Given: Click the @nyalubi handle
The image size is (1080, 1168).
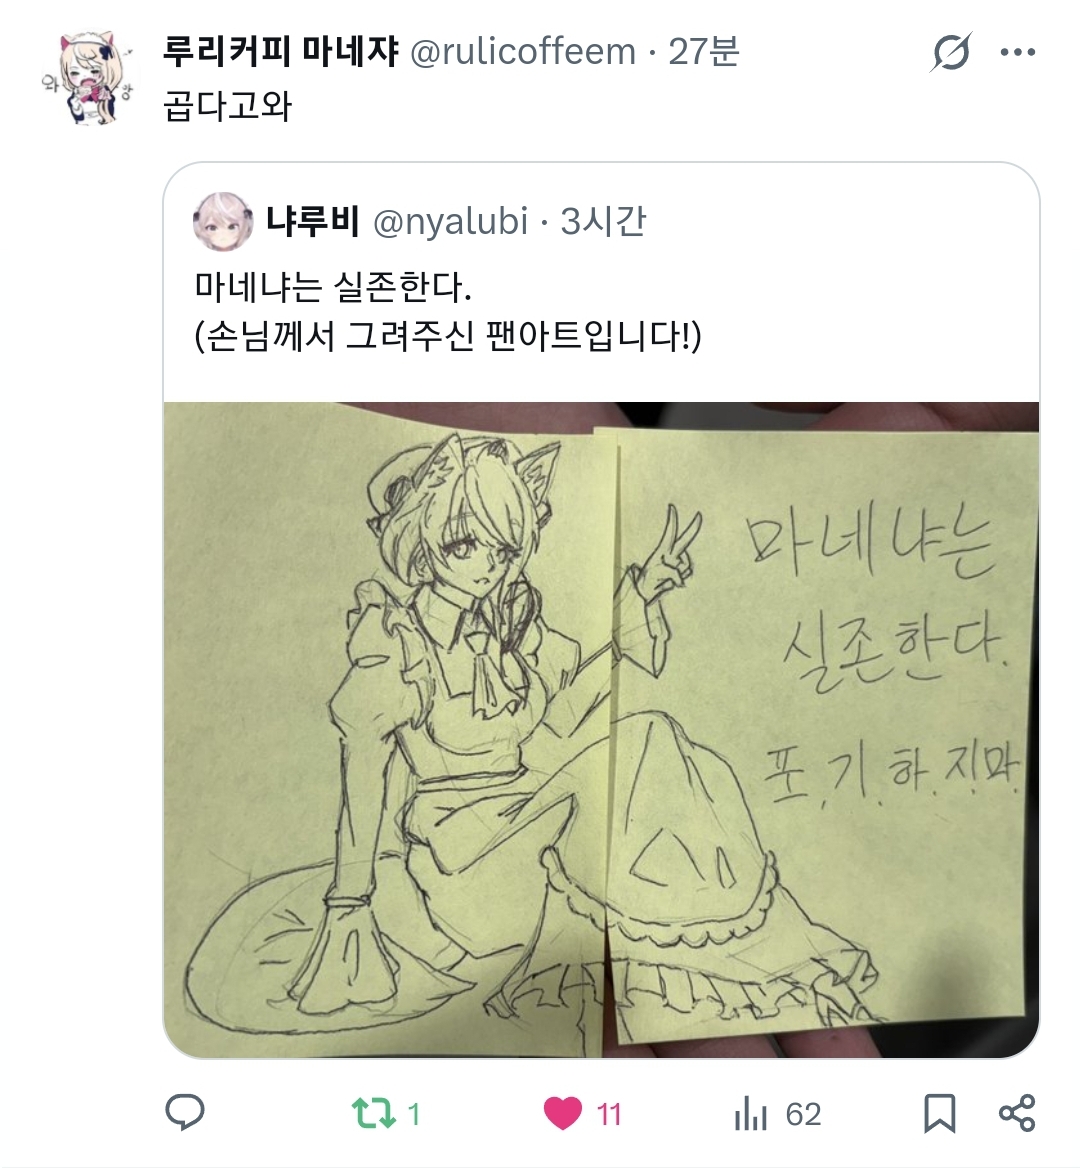Looking at the screenshot, I should (451, 222).
